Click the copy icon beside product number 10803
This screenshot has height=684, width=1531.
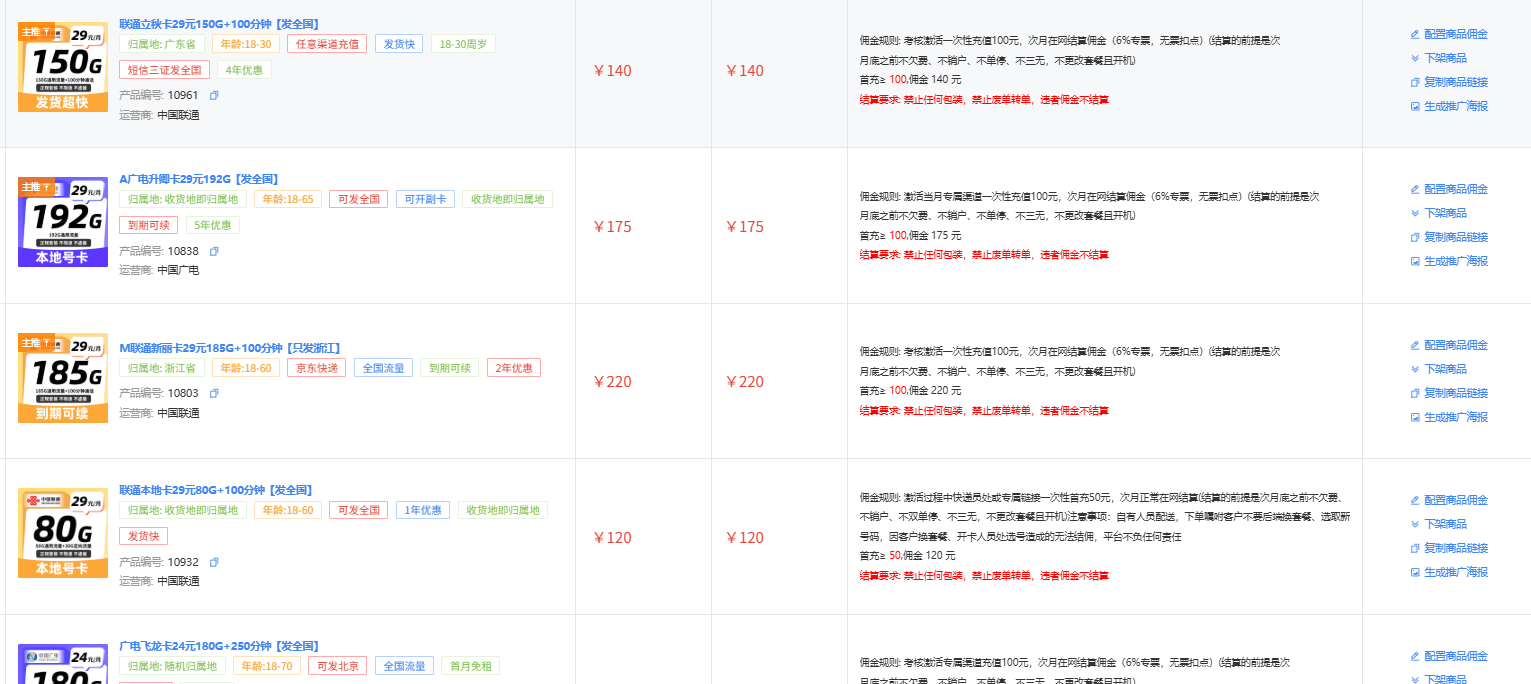point(214,393)
